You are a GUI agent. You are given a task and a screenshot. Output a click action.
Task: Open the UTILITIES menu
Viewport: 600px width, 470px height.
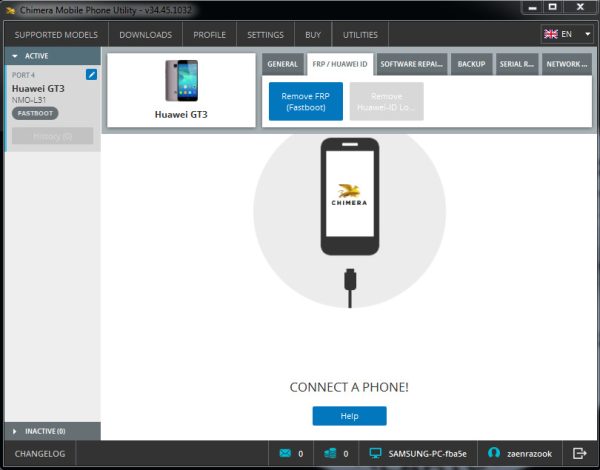coord(360,35)
